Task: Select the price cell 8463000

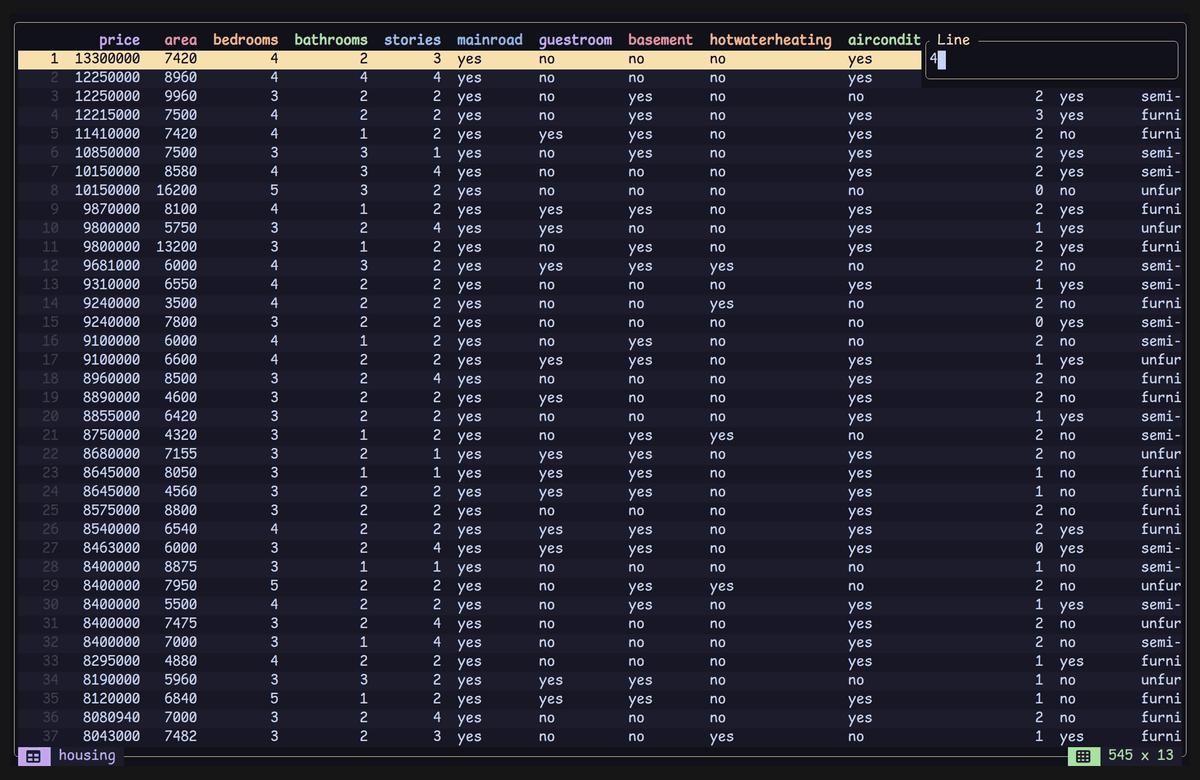Action: coord(111,549)
